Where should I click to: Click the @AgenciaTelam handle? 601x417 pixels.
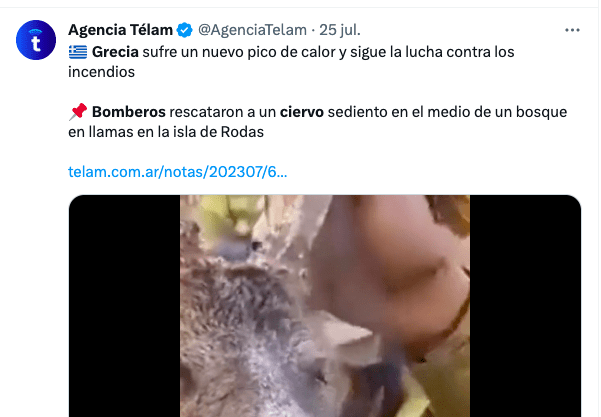pyautogui.click(x=252, y=30)
